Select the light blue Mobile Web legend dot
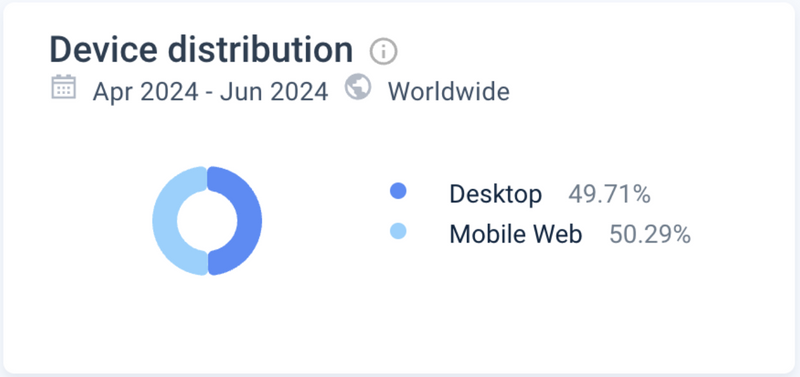This screenshot has height=377, width=800. [x=398, y=231]
